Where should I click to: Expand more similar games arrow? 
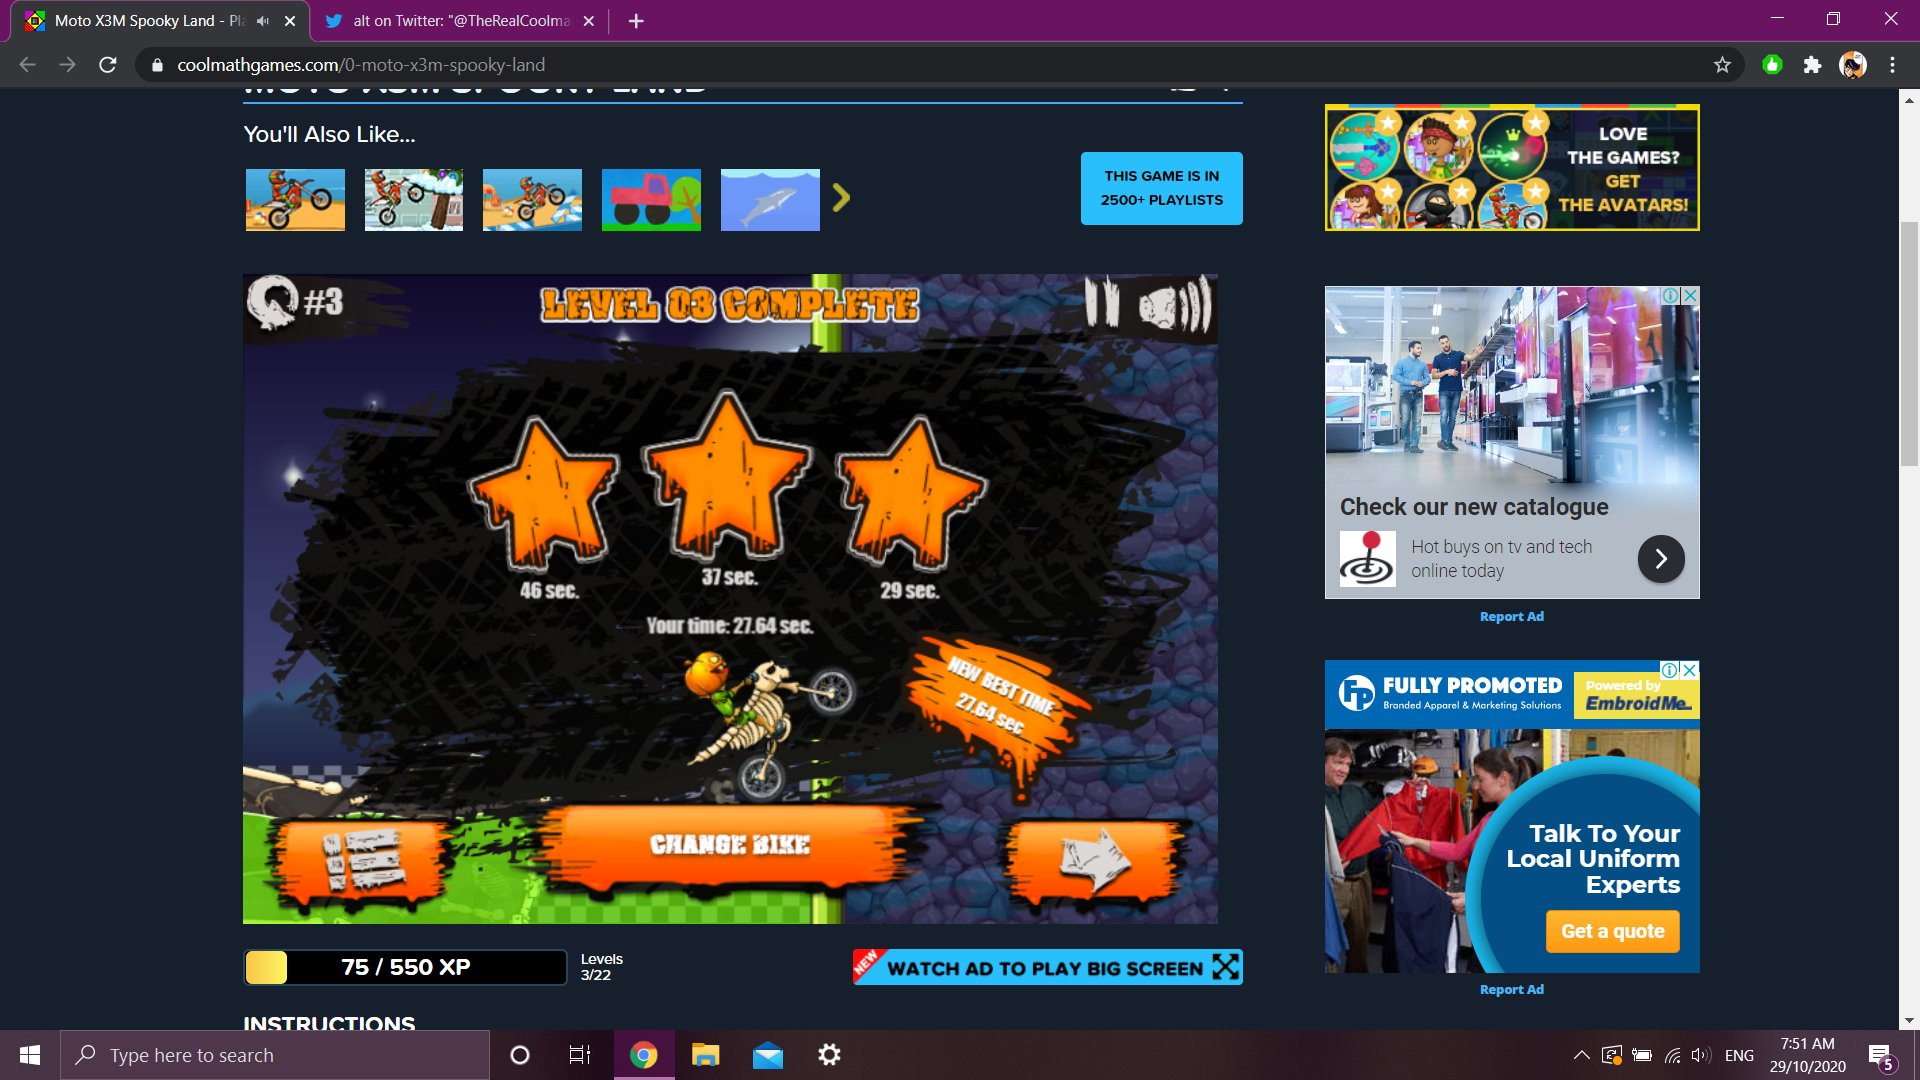841,198
